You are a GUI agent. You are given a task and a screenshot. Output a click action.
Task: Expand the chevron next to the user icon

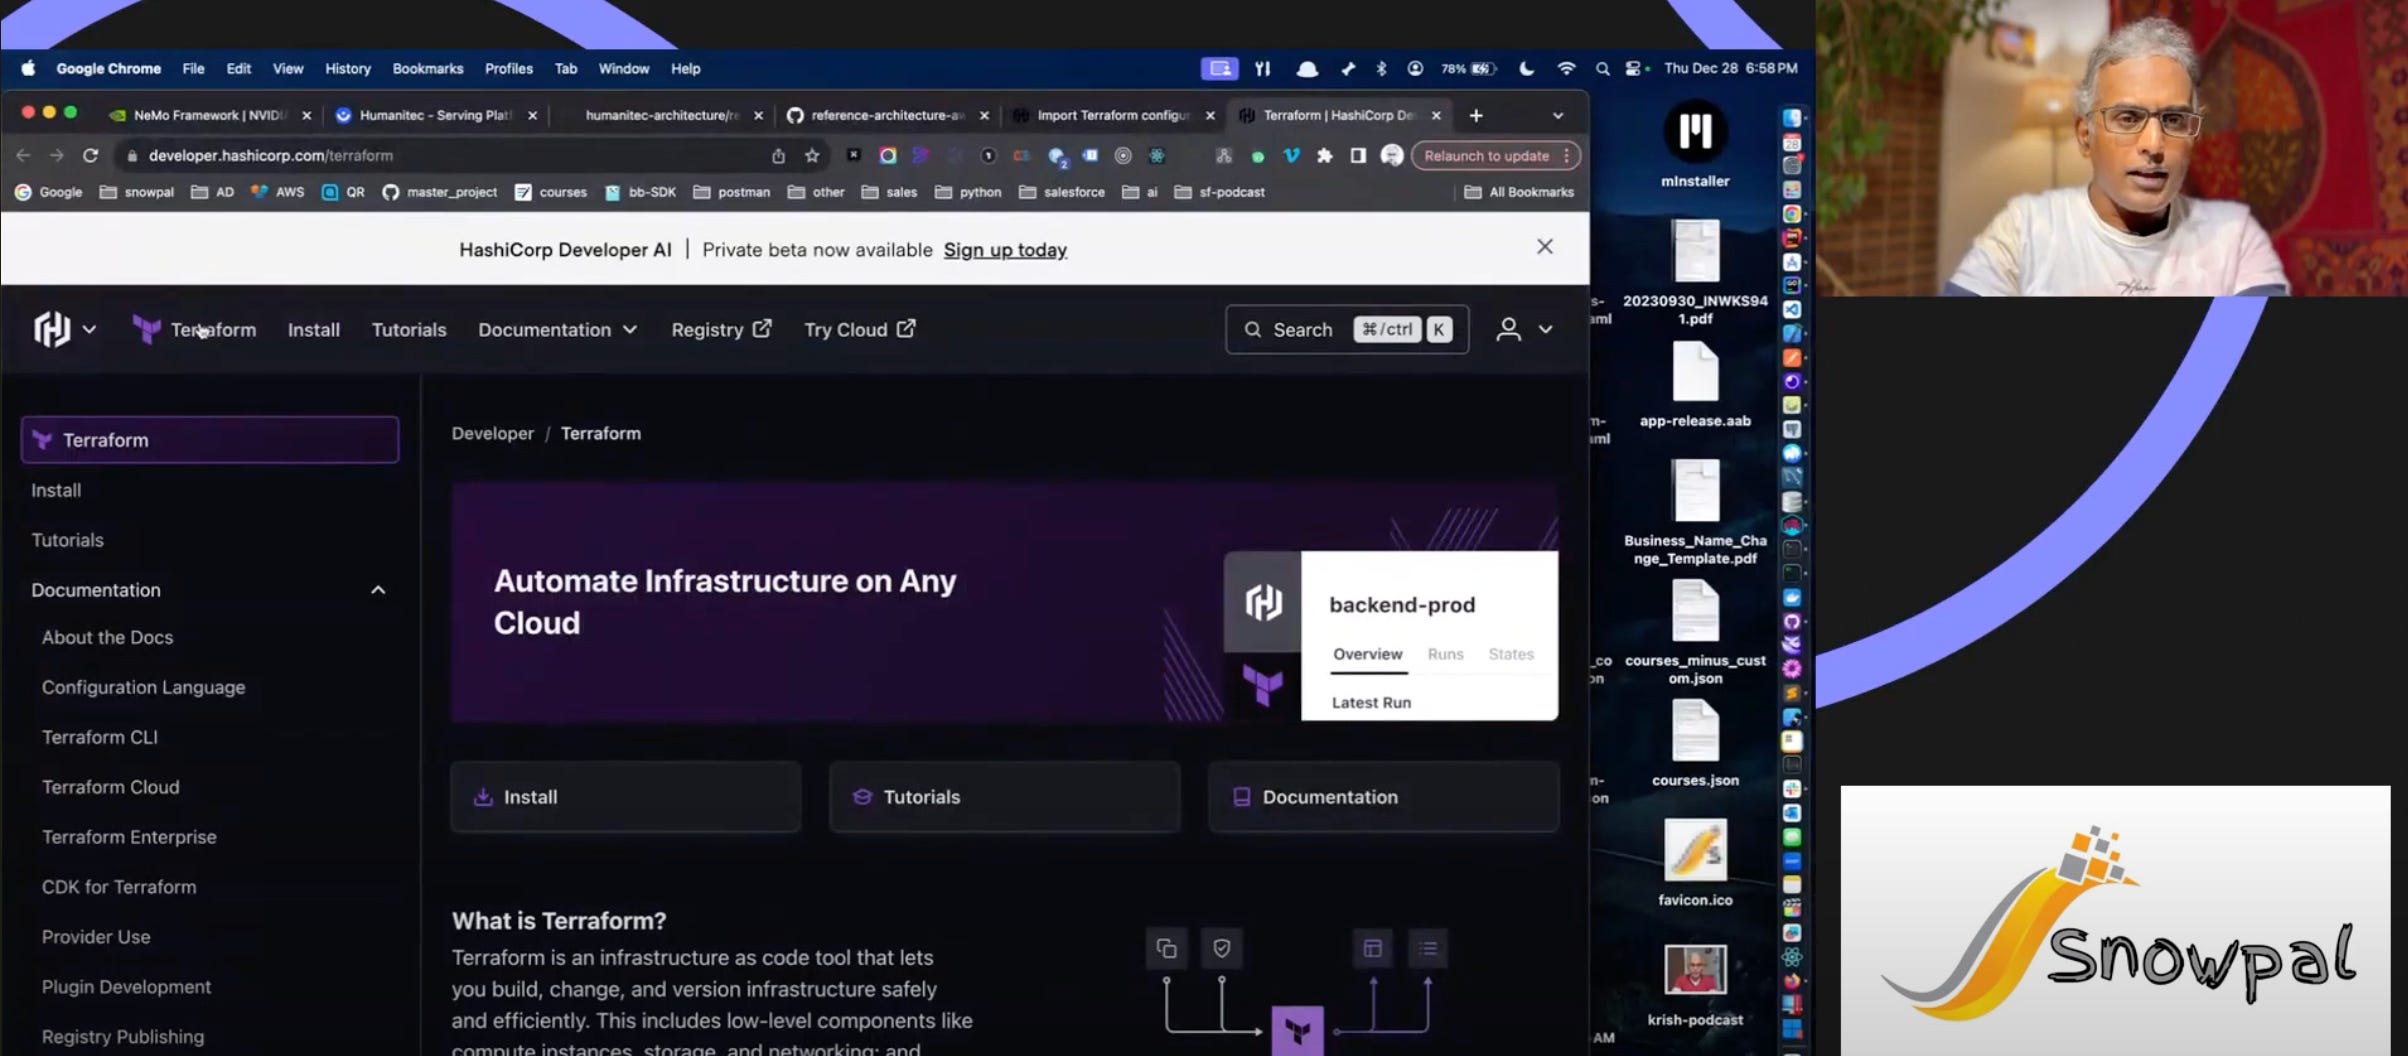click(x=1545, y=329)
